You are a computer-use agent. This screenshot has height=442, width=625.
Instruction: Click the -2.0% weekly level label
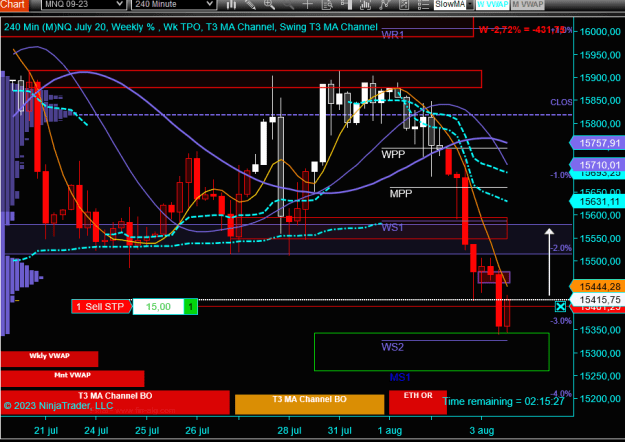pos(561,248)
